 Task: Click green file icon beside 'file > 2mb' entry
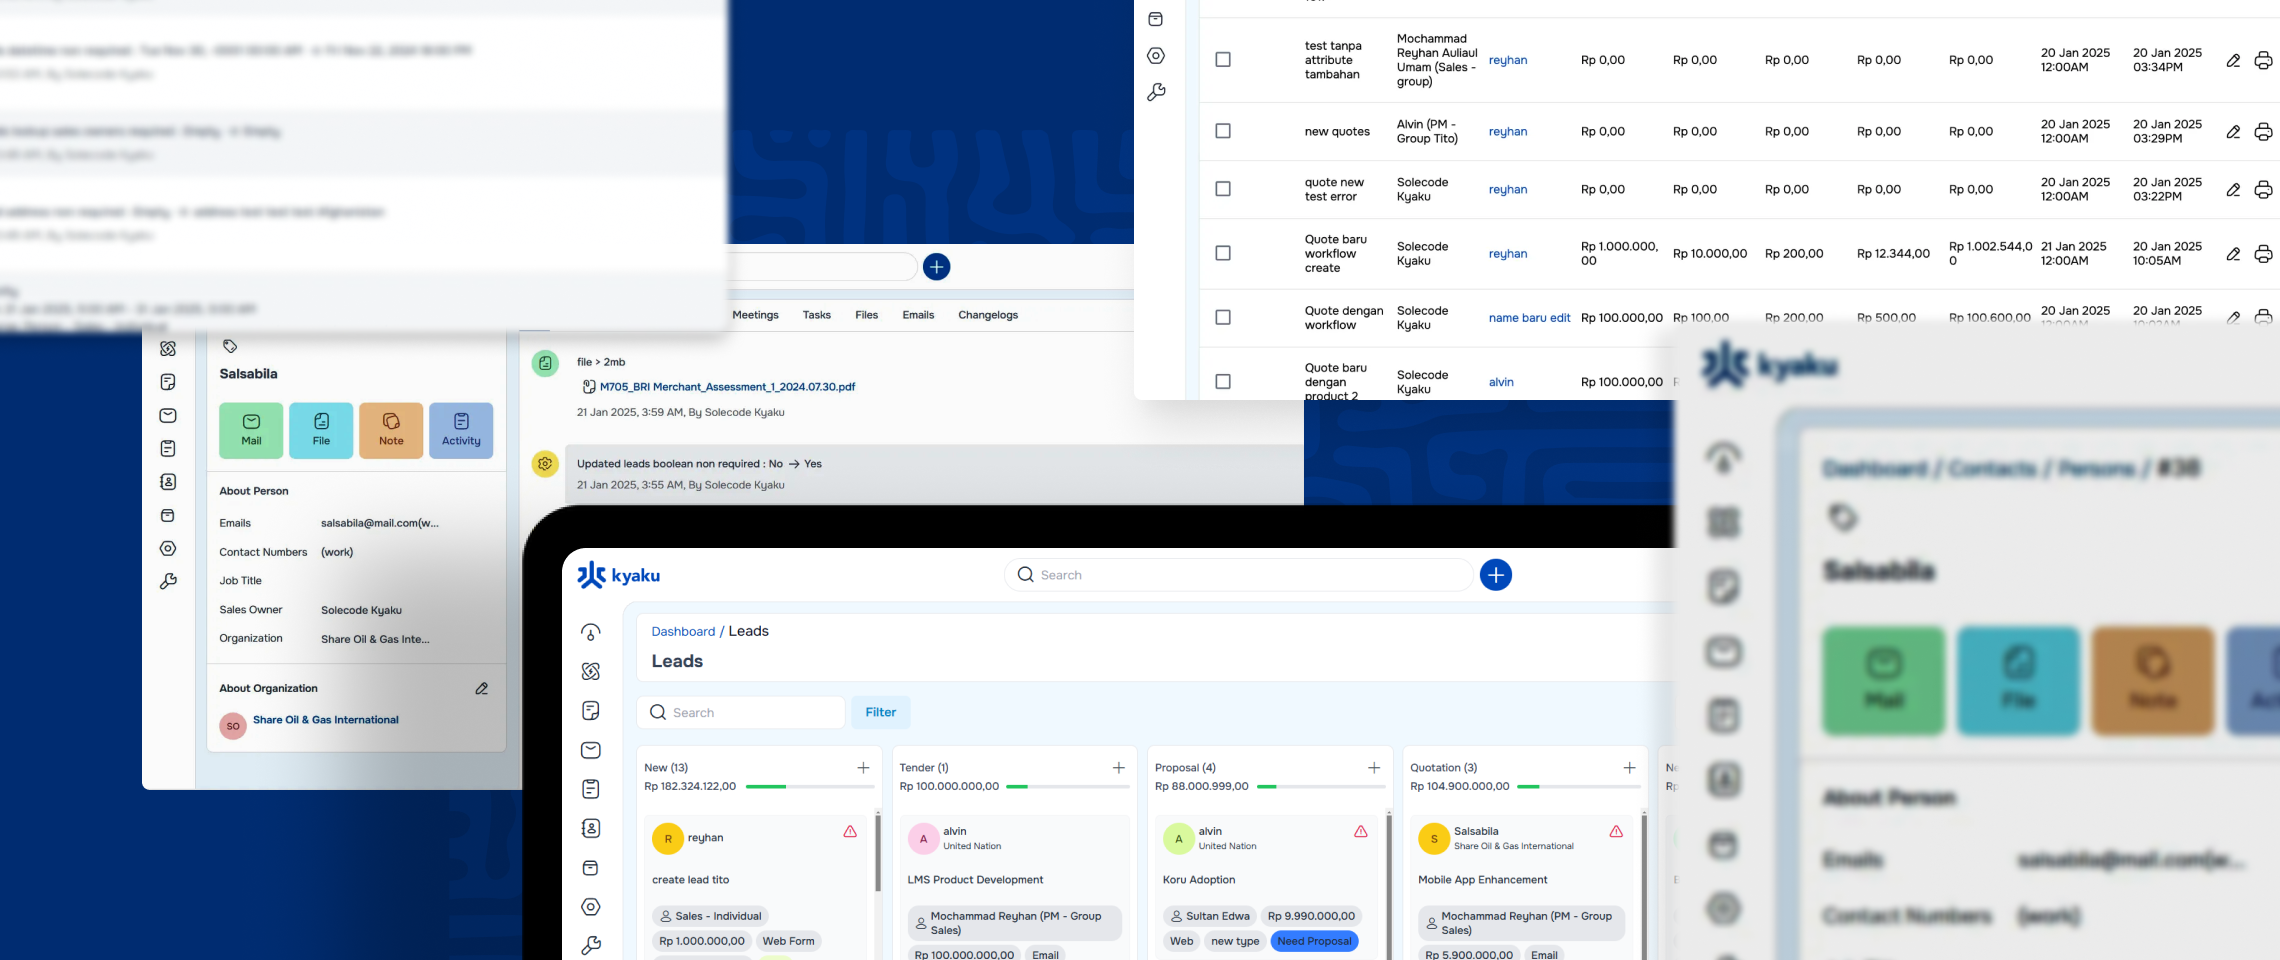(545, 363)
